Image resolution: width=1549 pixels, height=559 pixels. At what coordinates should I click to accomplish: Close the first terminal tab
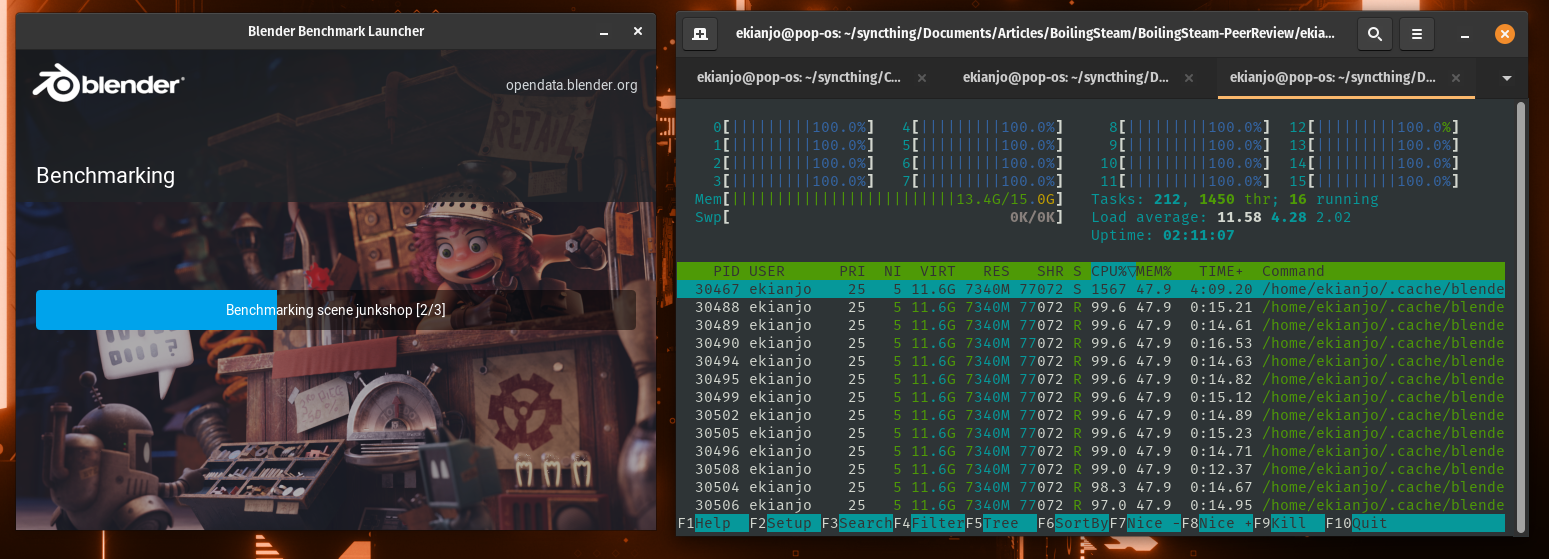point(922,77)
